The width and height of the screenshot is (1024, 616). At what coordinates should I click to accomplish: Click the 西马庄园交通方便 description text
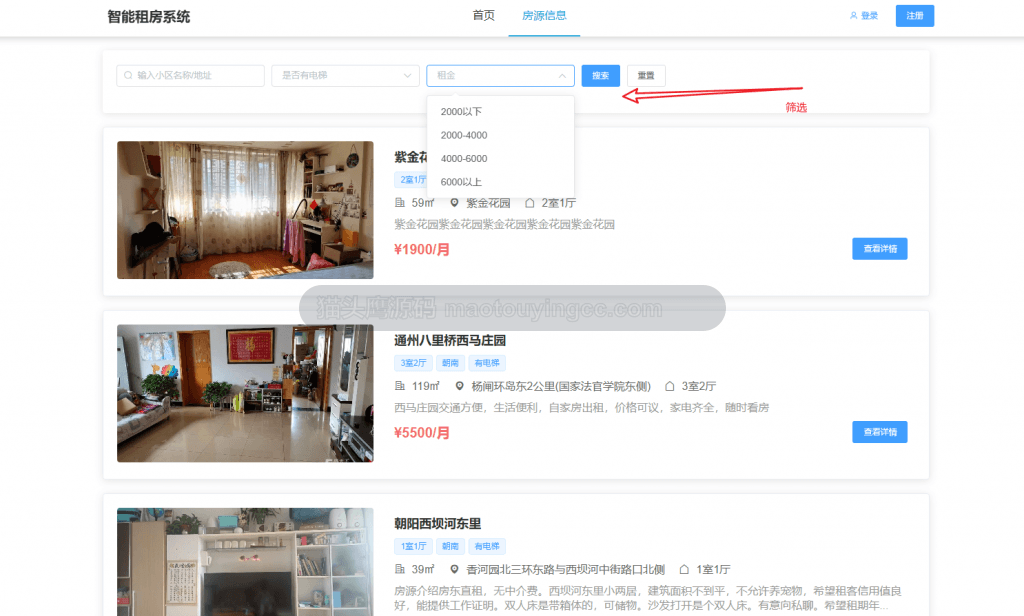click(581, 408)
